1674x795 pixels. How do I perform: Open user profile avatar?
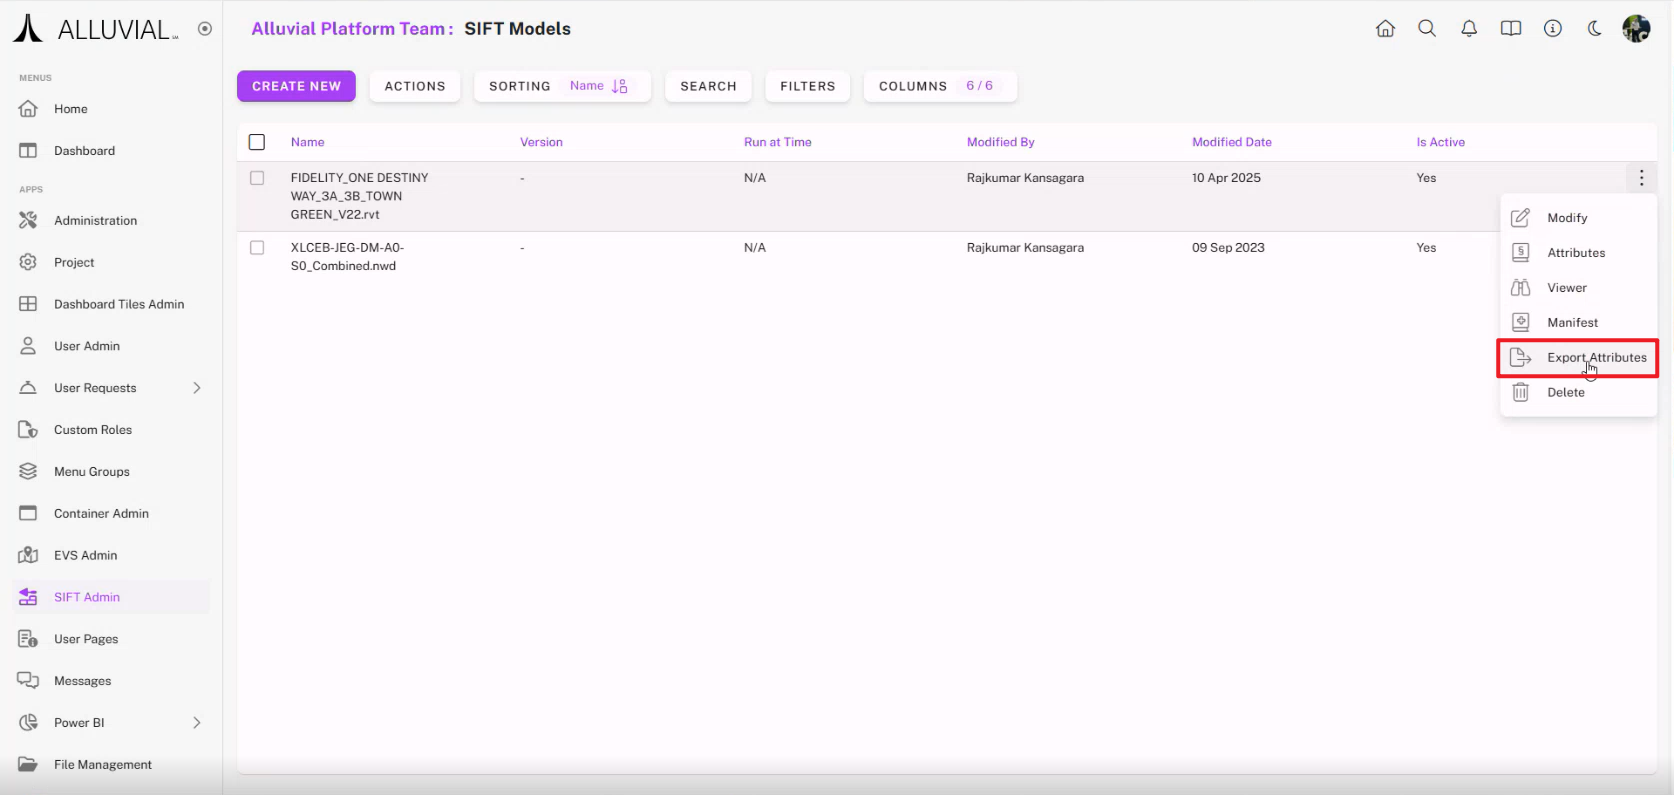[x=1636, y=29]
